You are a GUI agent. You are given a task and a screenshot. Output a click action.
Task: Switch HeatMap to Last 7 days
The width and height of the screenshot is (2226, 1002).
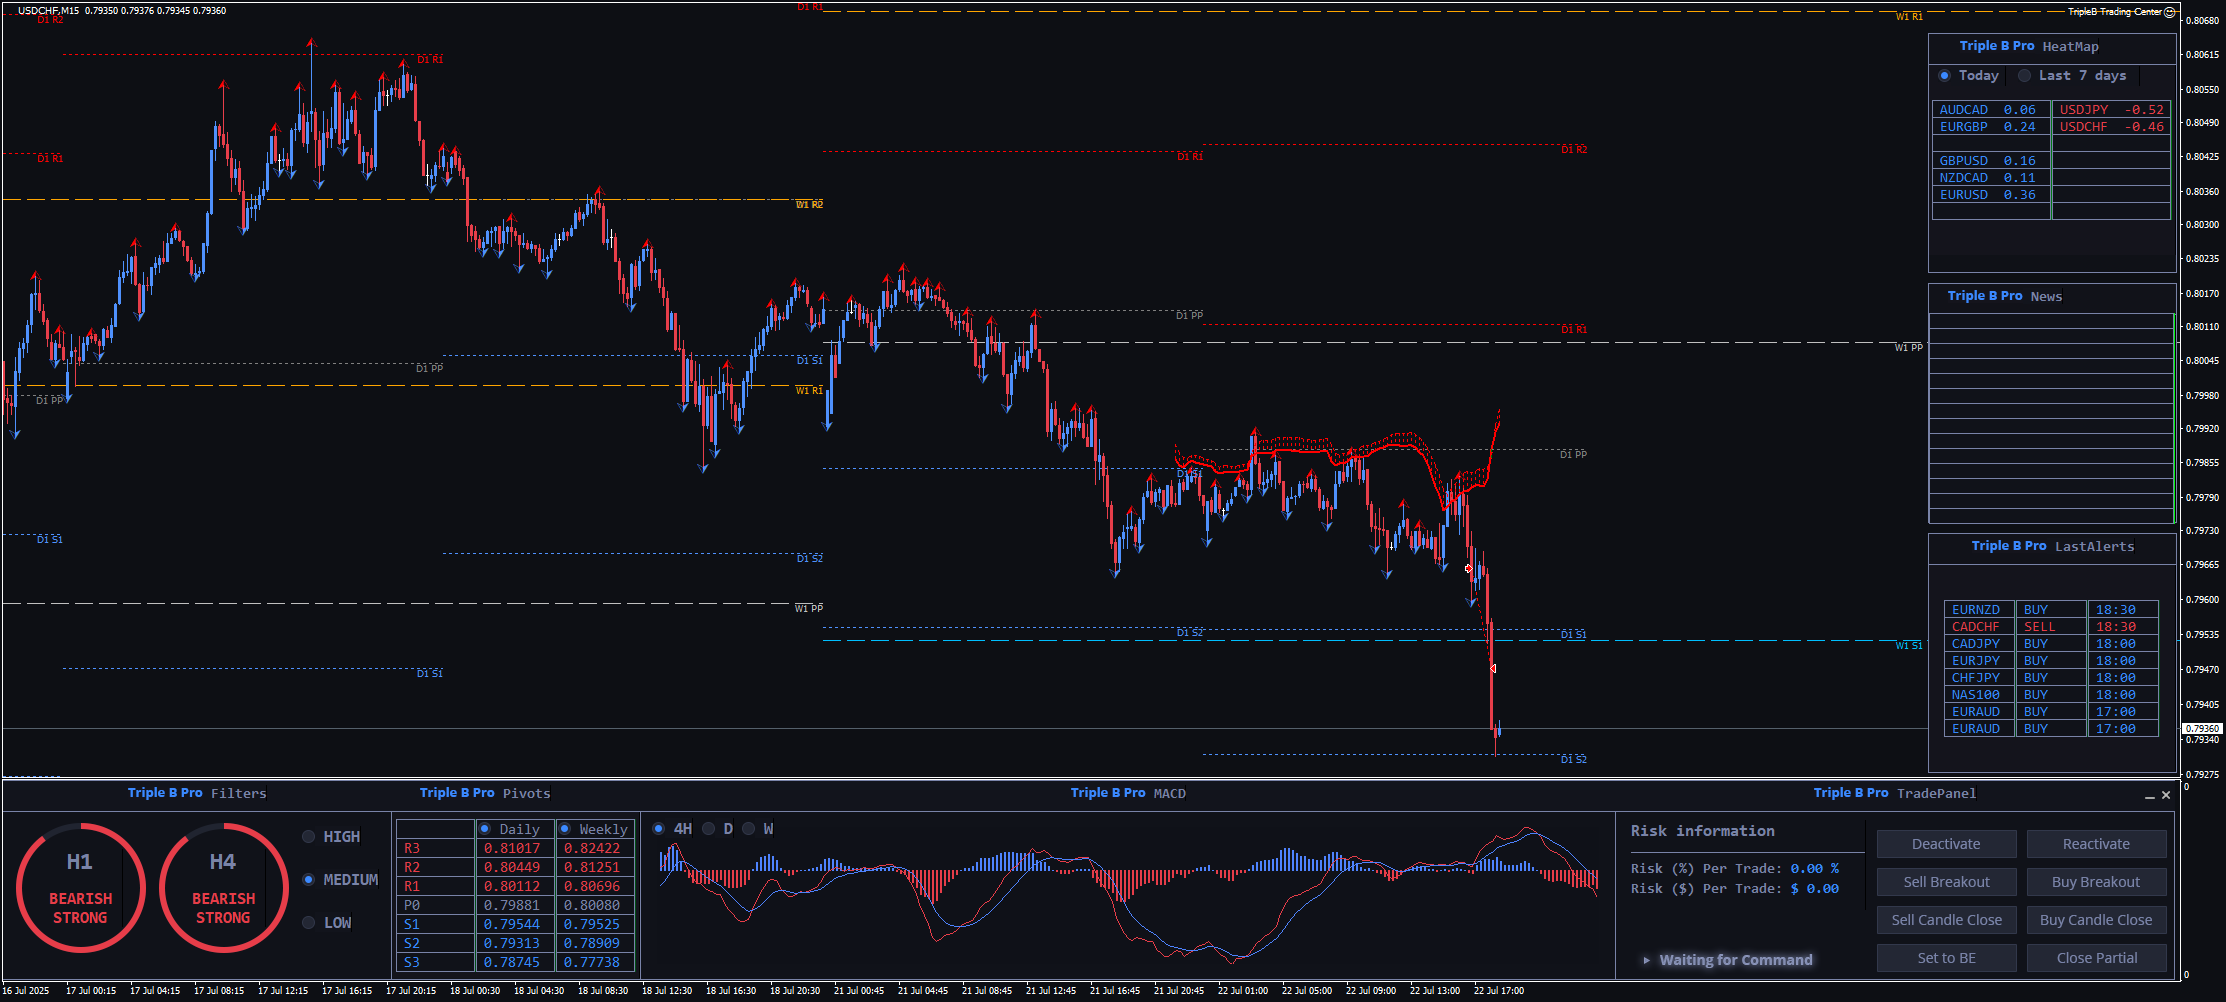pos(2024,76)
